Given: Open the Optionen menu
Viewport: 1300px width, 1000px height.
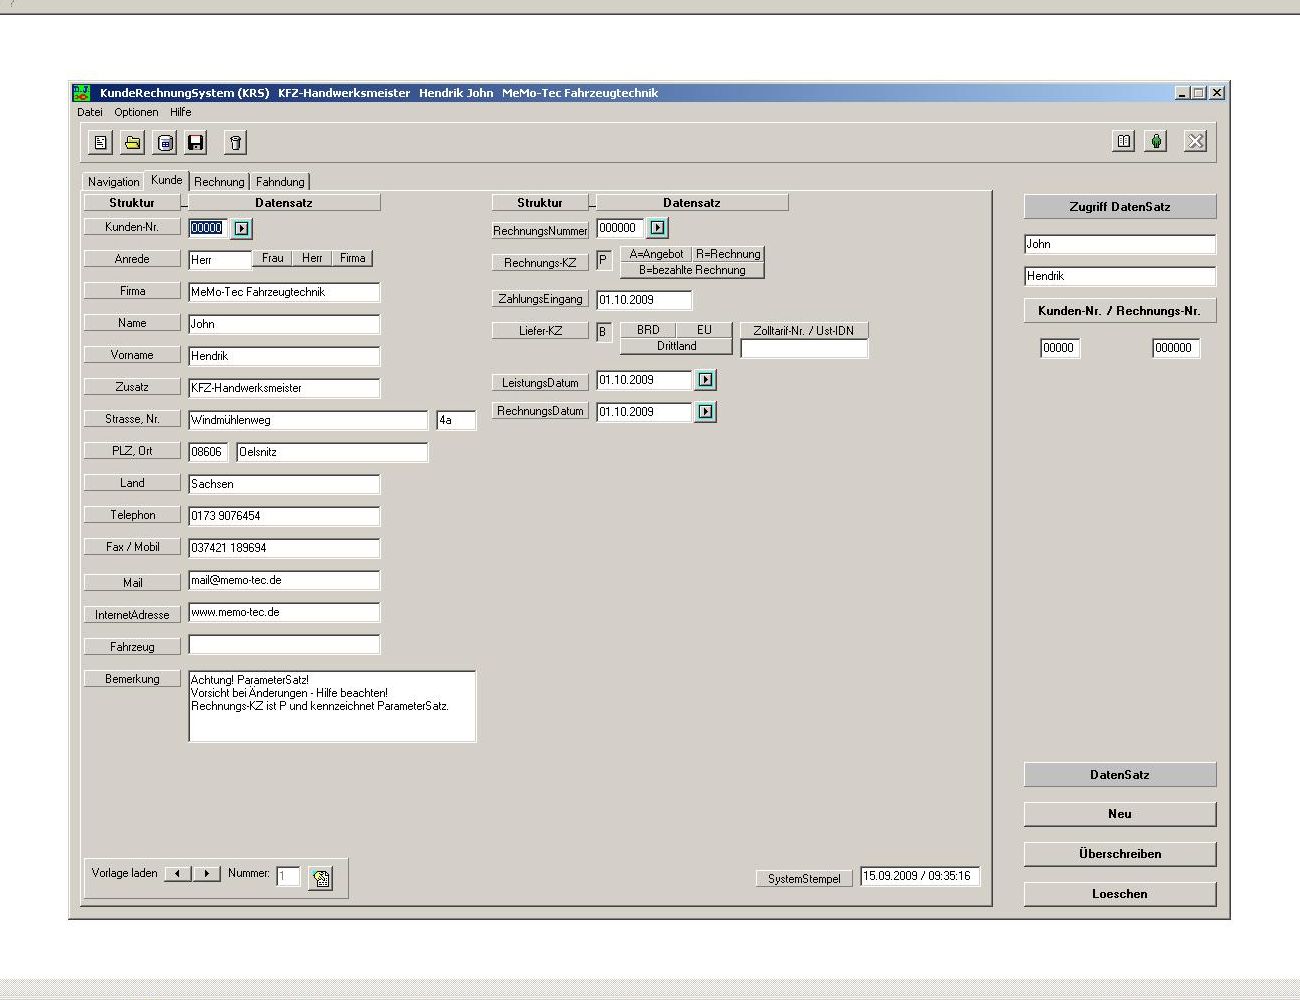Looking at the screenshot, I should 136,112.
